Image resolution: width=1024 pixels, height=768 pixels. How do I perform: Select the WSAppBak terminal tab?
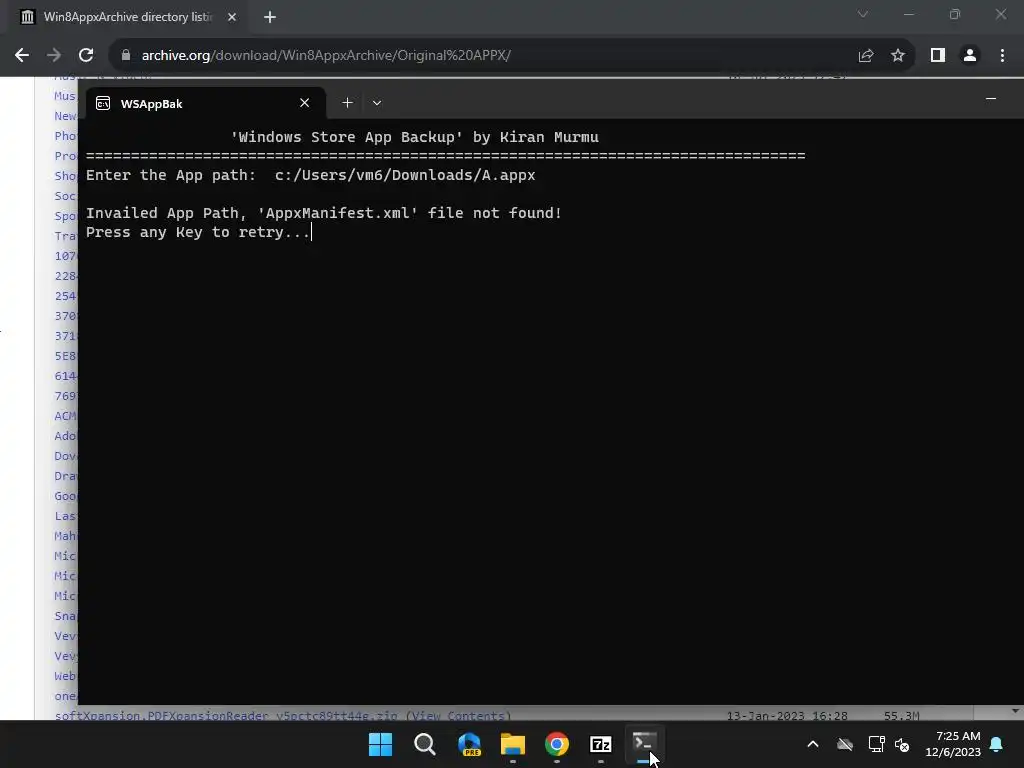[204, 103]
